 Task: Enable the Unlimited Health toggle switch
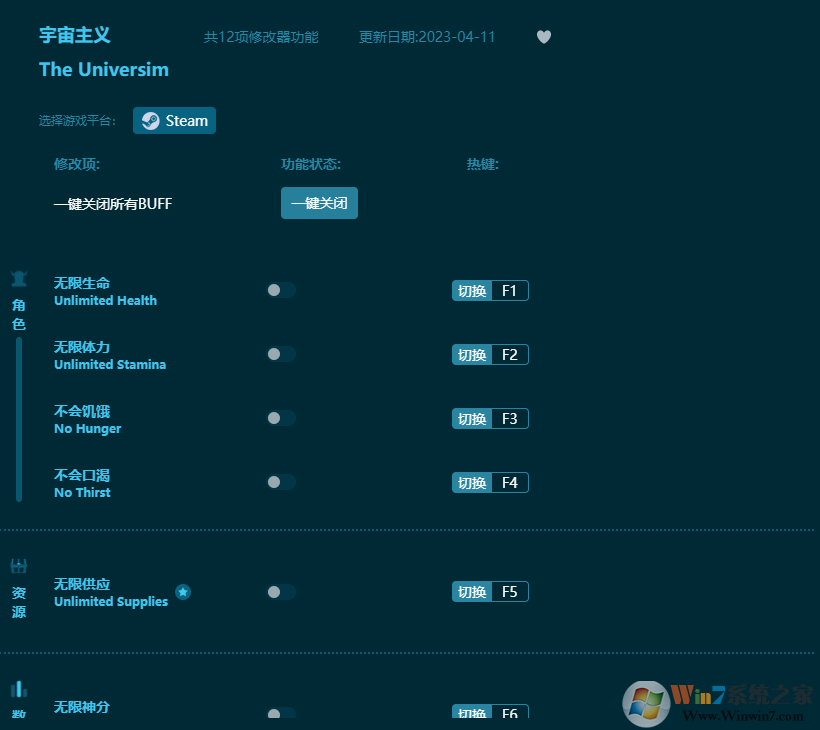point(281,290)
